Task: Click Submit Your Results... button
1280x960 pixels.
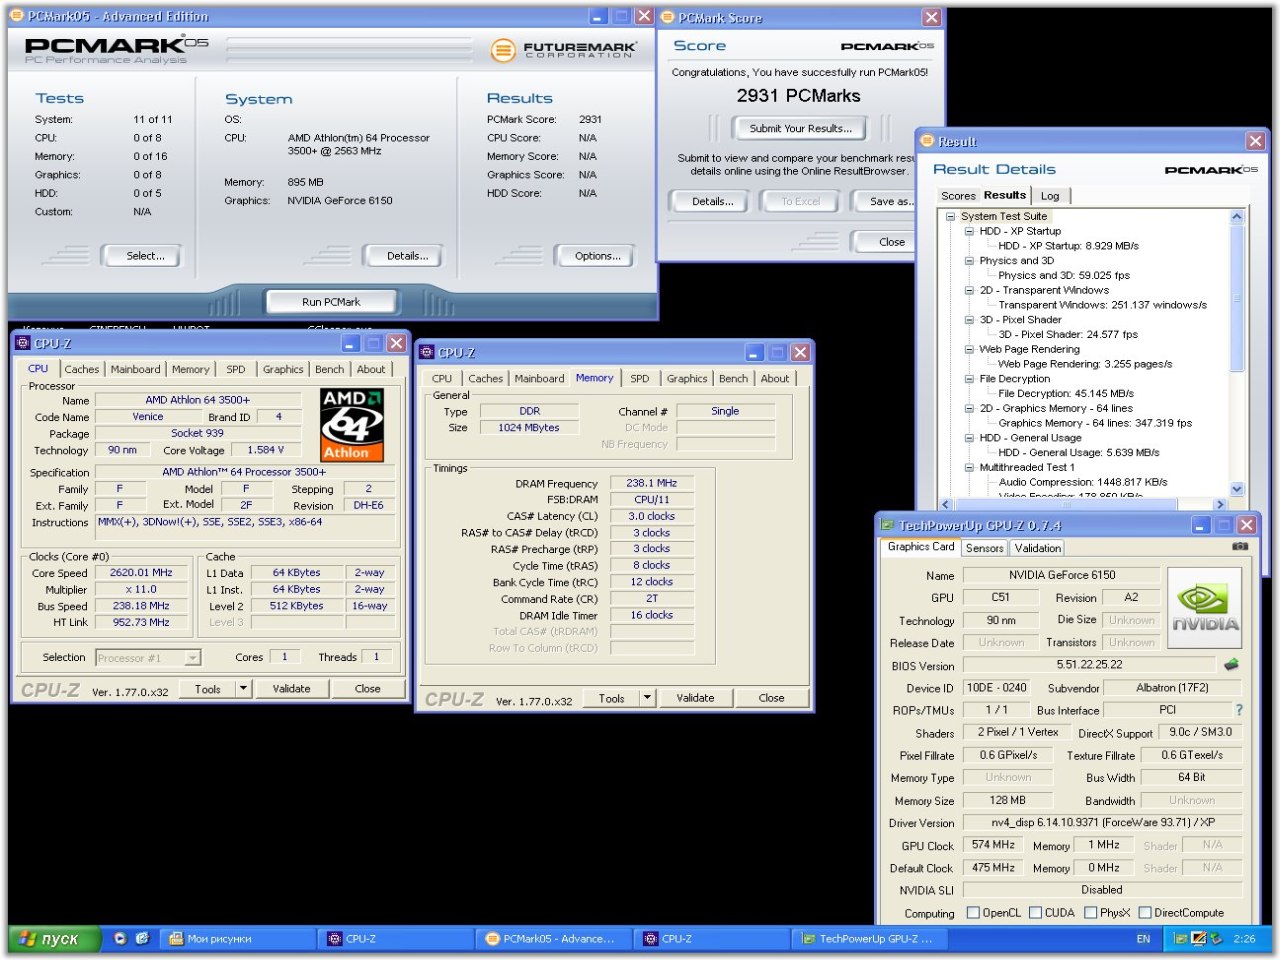Action: [801, 128]
